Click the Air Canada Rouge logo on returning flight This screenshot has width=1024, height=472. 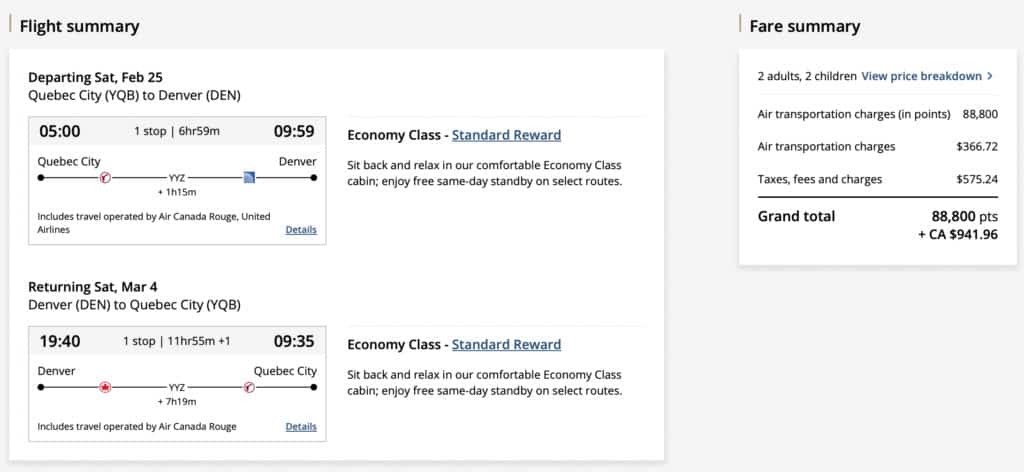tap(250, 387)
